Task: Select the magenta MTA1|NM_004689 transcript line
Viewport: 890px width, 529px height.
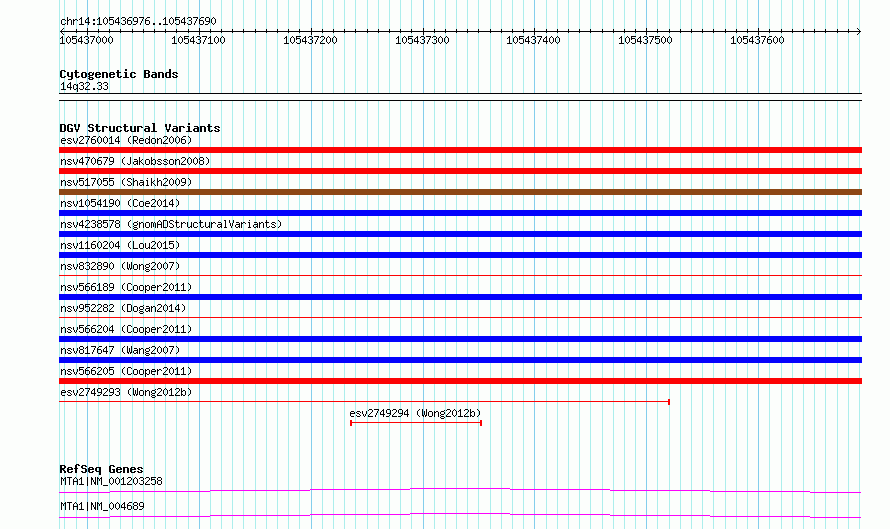Action: tap(460, 515)
